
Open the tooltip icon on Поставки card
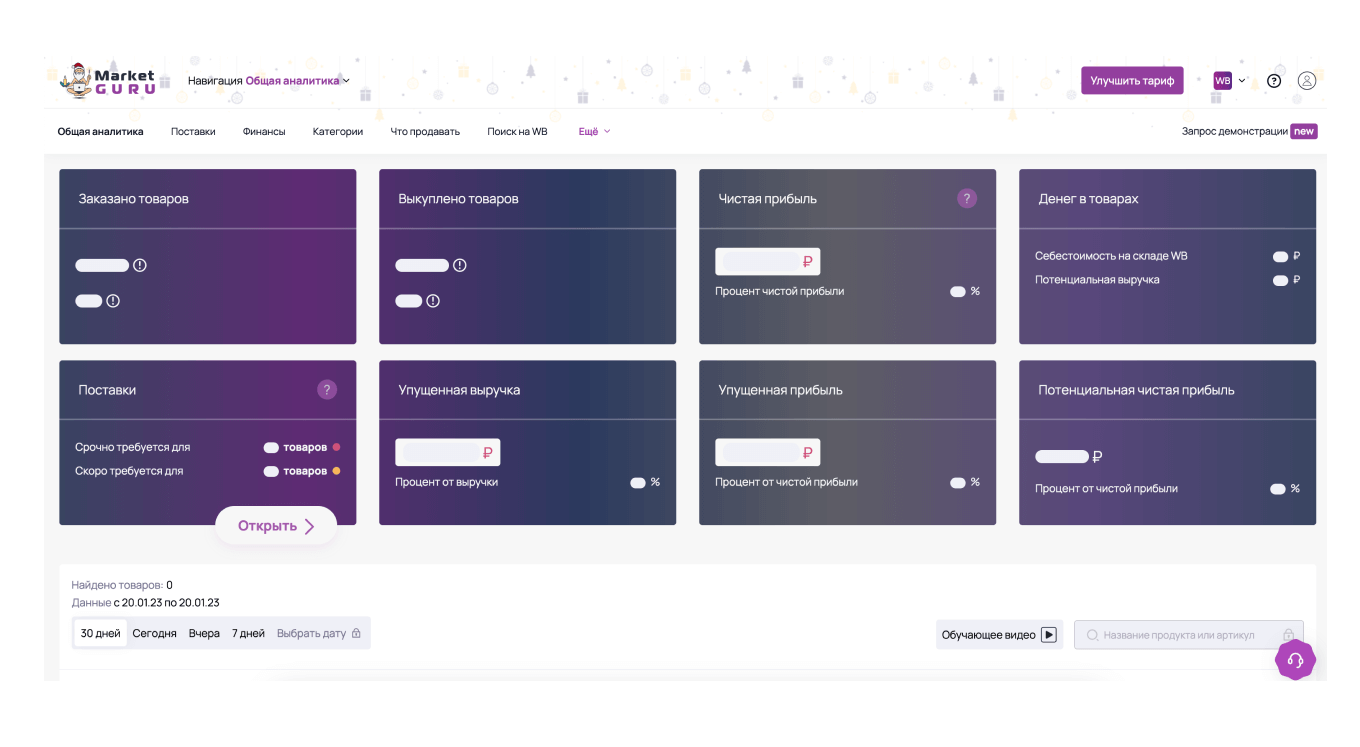click(x=327, y=389)
